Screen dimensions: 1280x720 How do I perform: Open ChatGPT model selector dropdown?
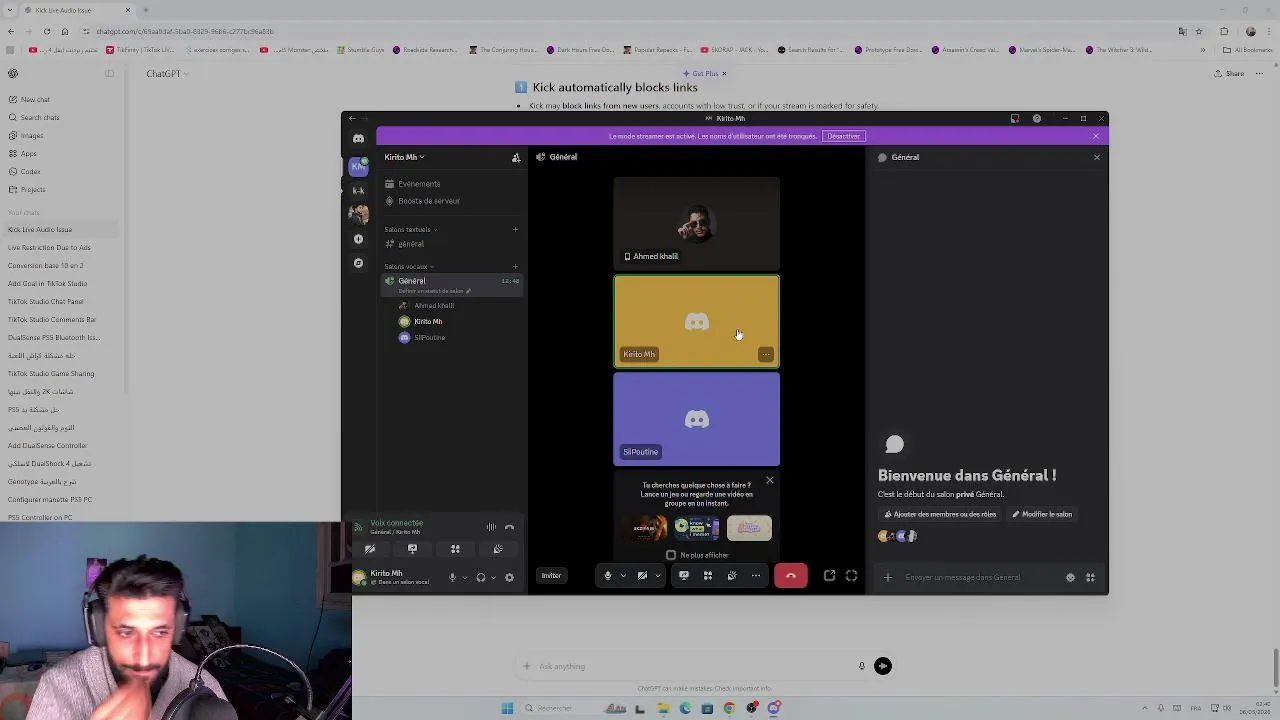[x=167, y=73]
